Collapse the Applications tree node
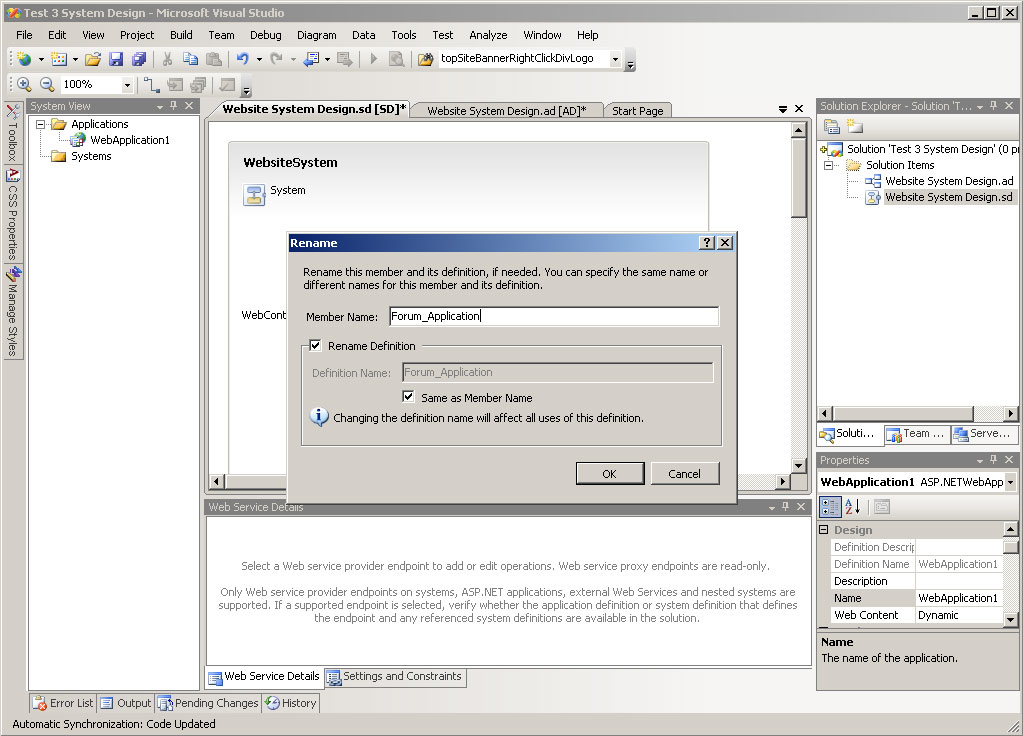The image size is (1023, 736). click(40, 124)
